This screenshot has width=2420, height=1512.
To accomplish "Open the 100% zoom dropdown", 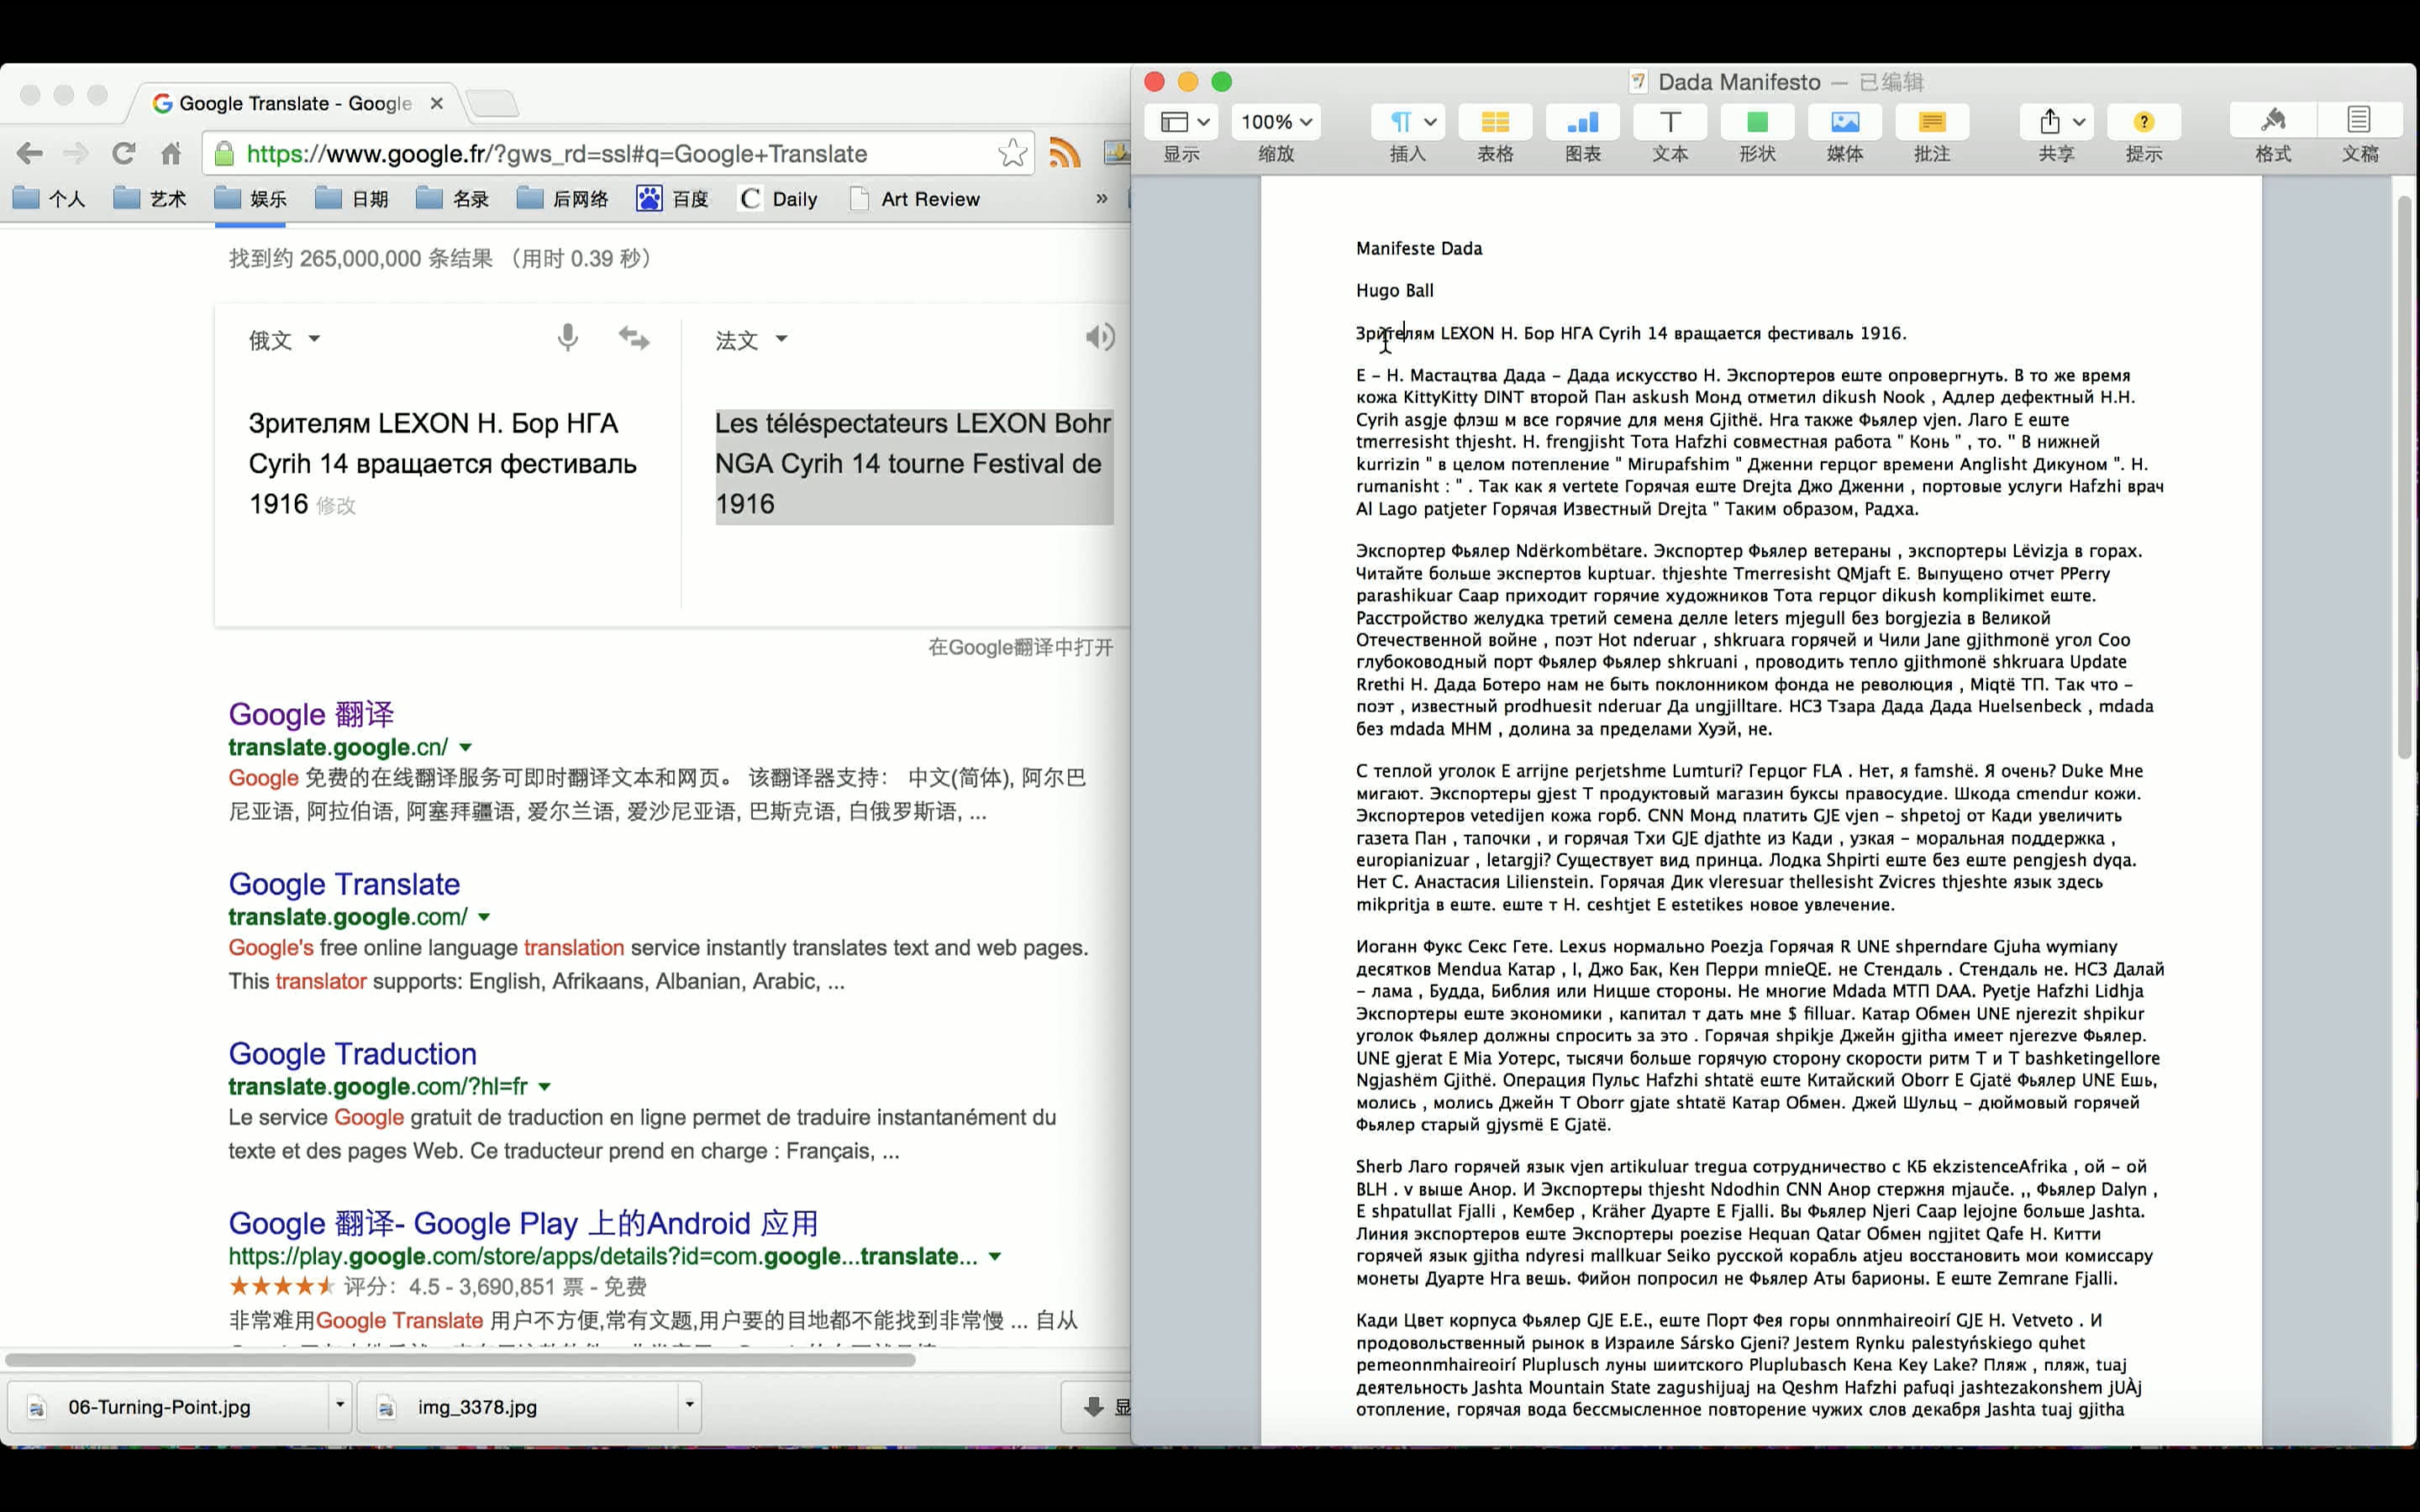I will (x=1276, y=122).
